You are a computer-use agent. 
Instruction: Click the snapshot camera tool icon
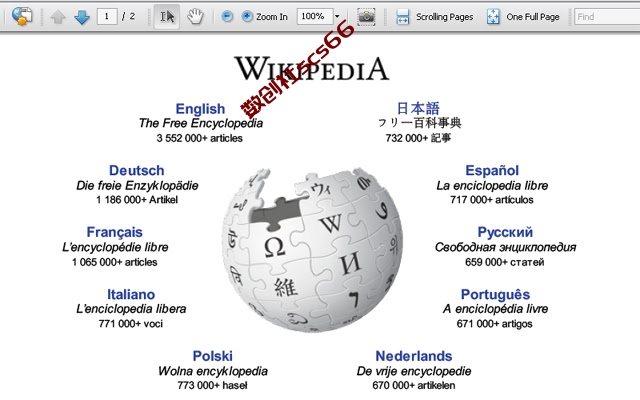coord(366,16)
